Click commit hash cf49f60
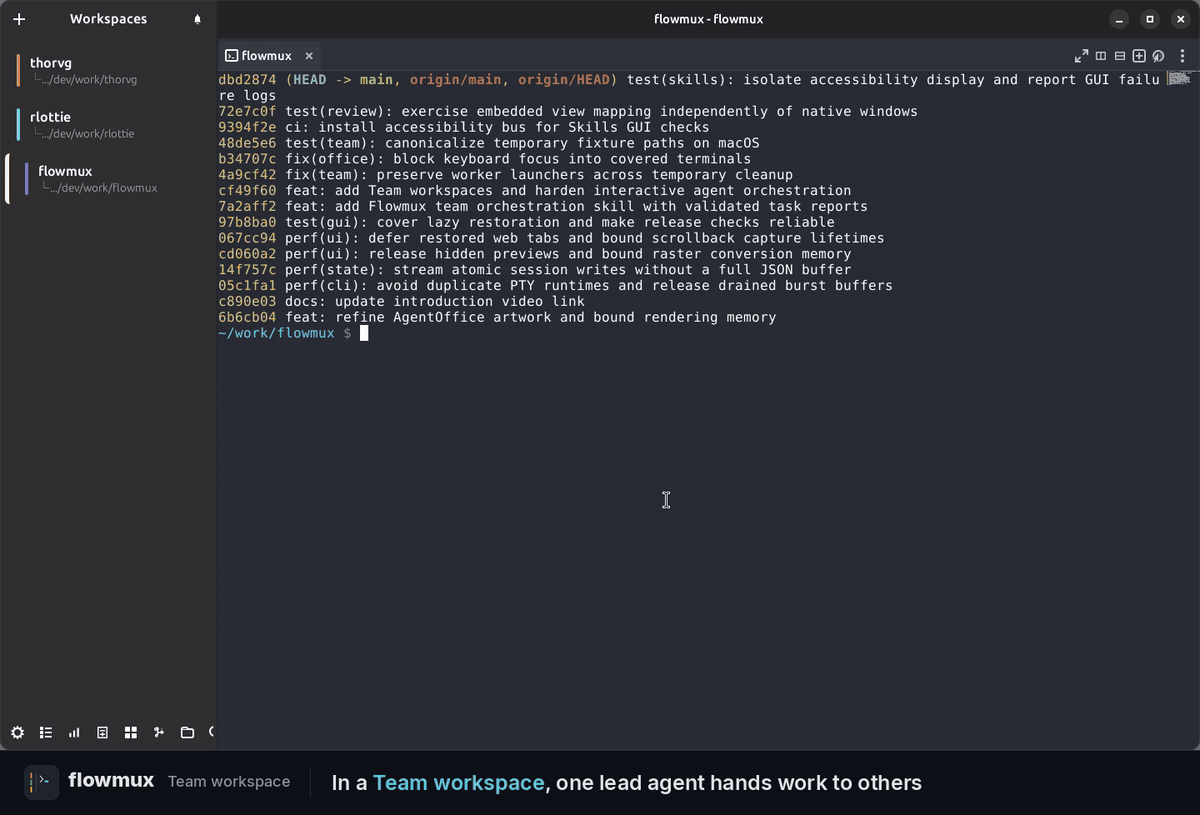 tap(247, 191)
